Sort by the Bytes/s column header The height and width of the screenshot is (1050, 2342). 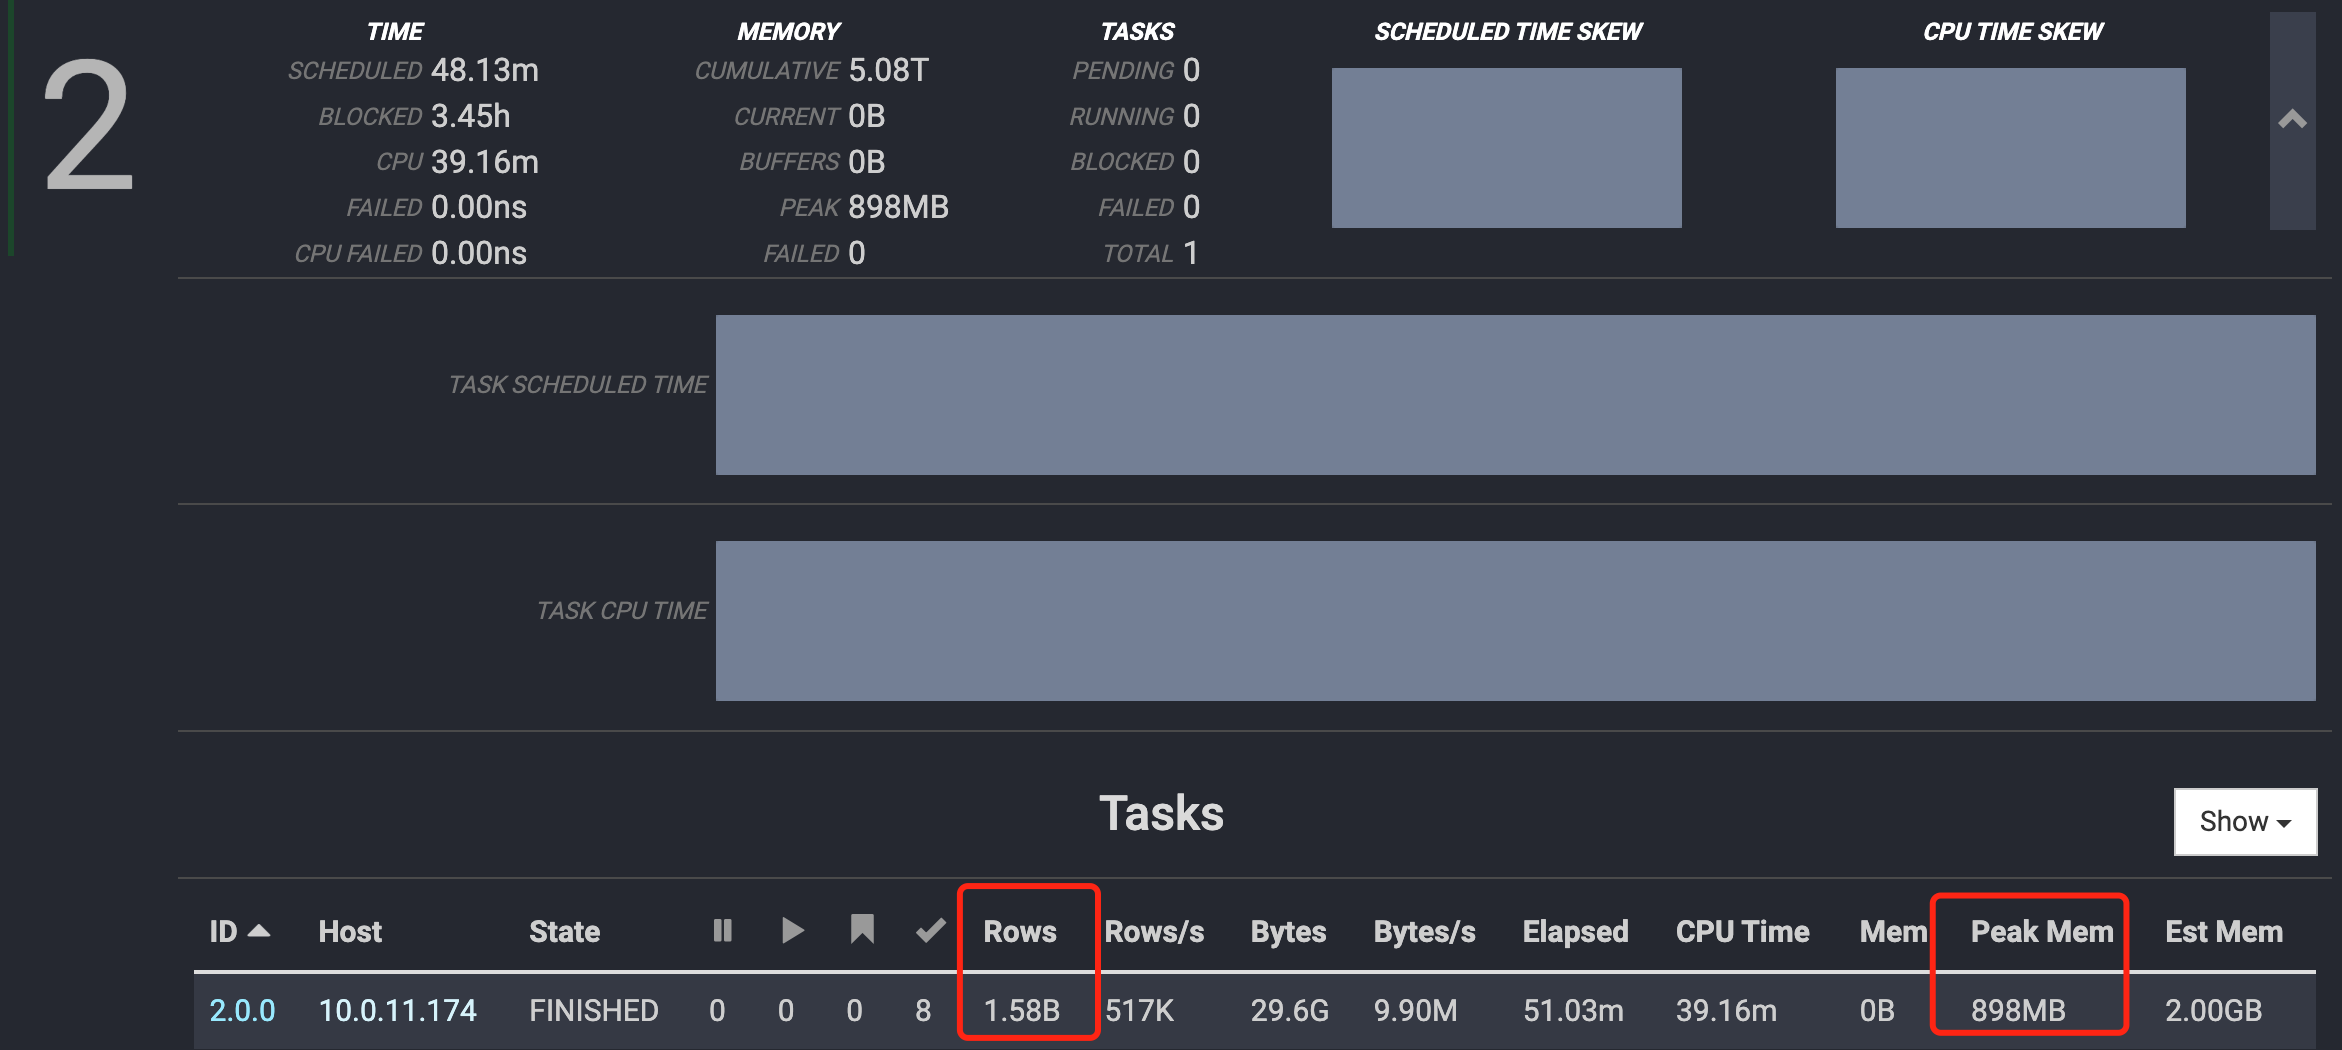(1424, 931)
